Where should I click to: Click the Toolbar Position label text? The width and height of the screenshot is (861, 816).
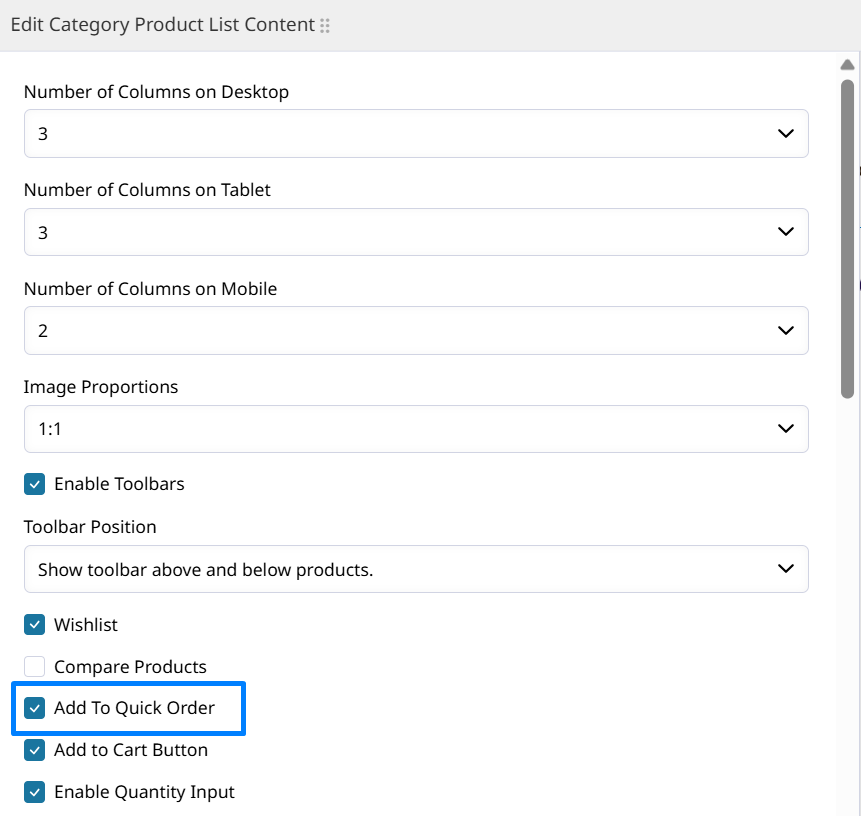coord(90,527)
